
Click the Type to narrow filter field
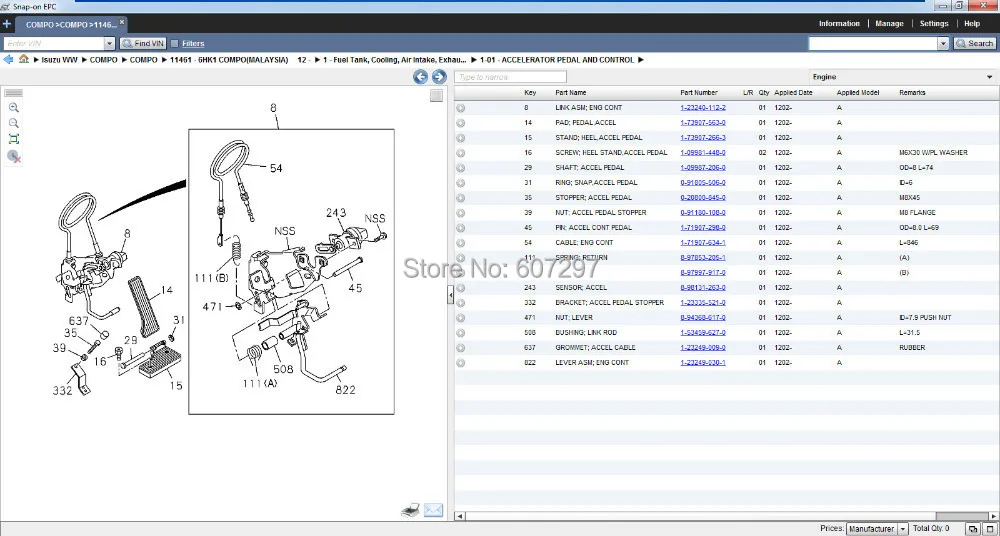510,77
